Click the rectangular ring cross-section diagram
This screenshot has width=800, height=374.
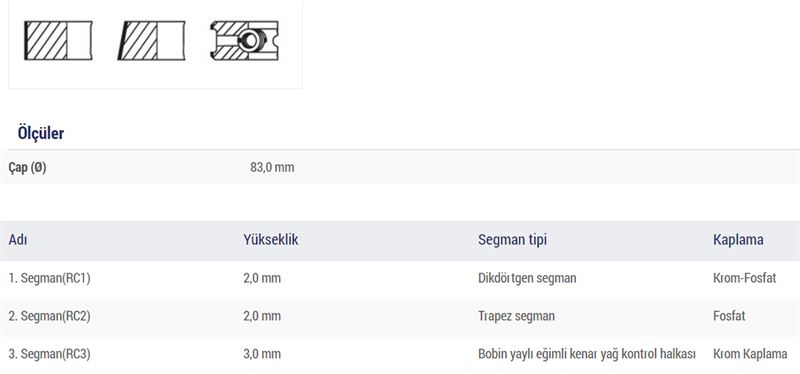coord(58,40)
